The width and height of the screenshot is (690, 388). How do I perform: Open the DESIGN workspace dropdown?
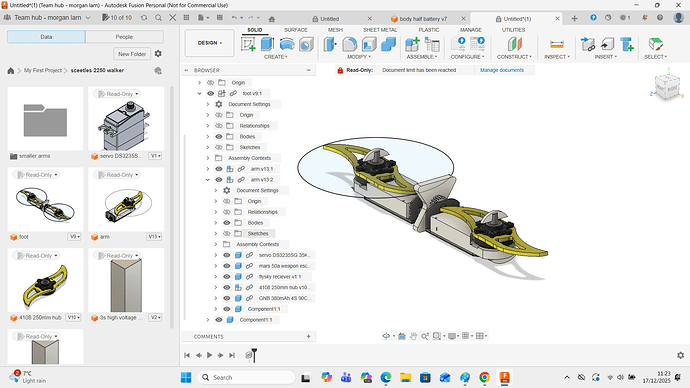tap(209, 43)
